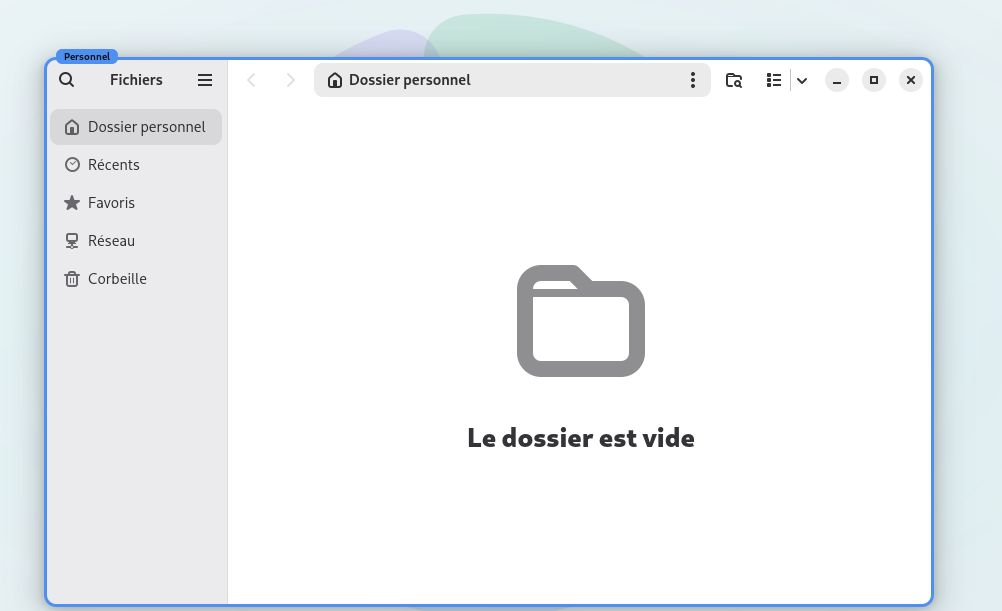This screenshot has height=611, width=1002.
Task: Open Réseau network location
Action: pyautogui.click(x=136, y=241)
